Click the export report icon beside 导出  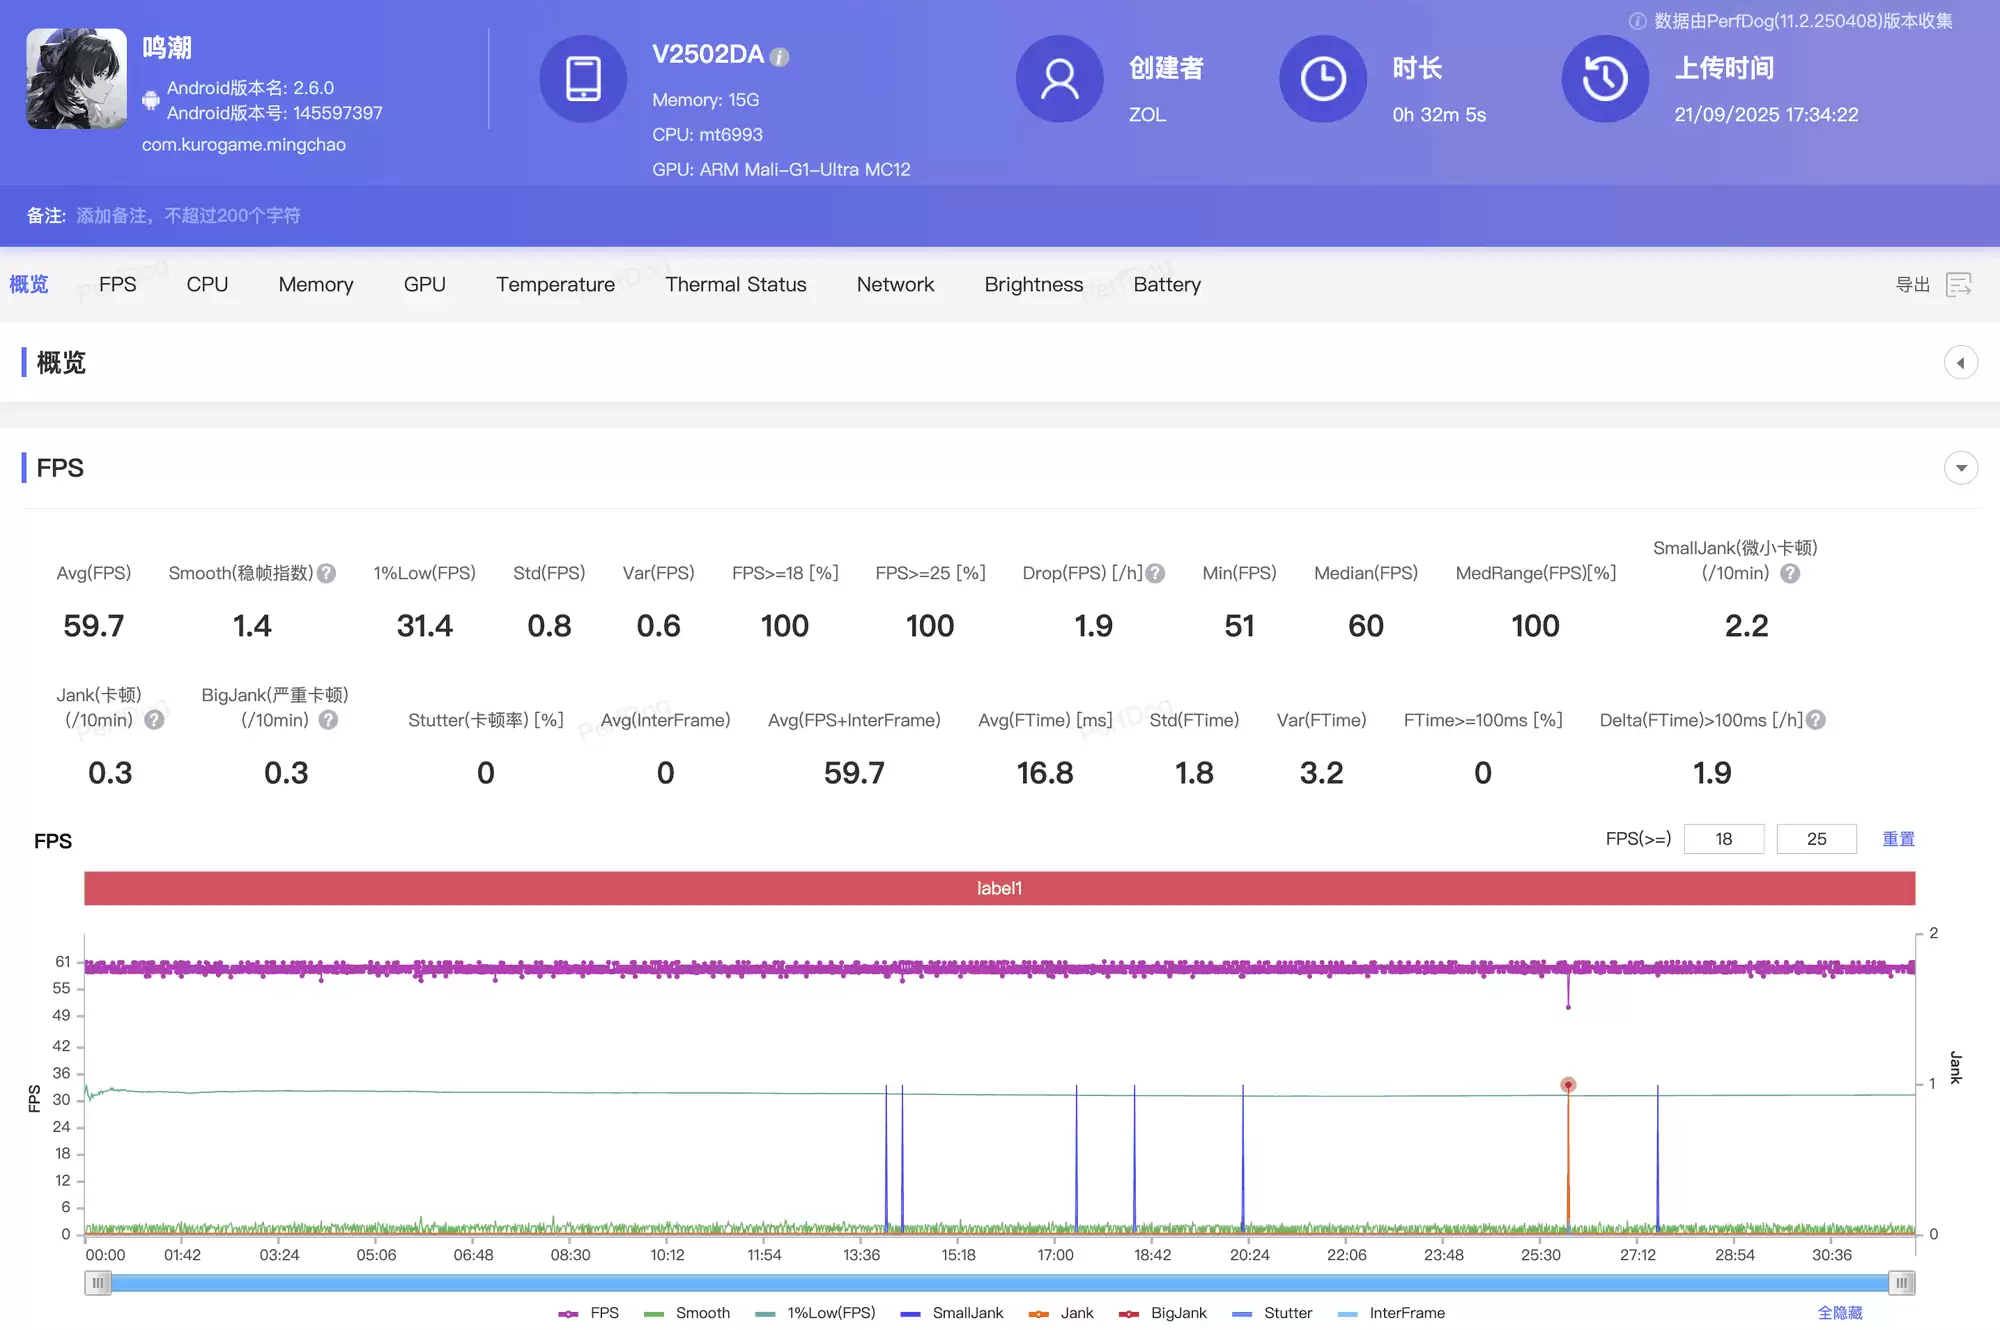coord(1958,285)
